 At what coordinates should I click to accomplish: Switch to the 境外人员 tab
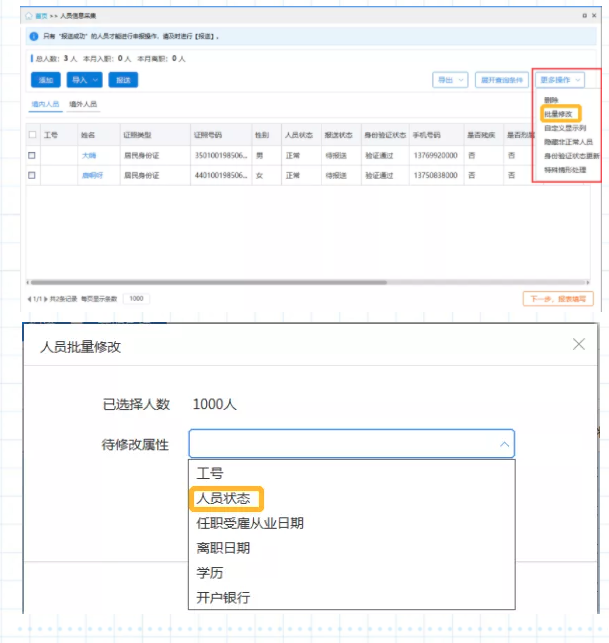pos(83,104)
